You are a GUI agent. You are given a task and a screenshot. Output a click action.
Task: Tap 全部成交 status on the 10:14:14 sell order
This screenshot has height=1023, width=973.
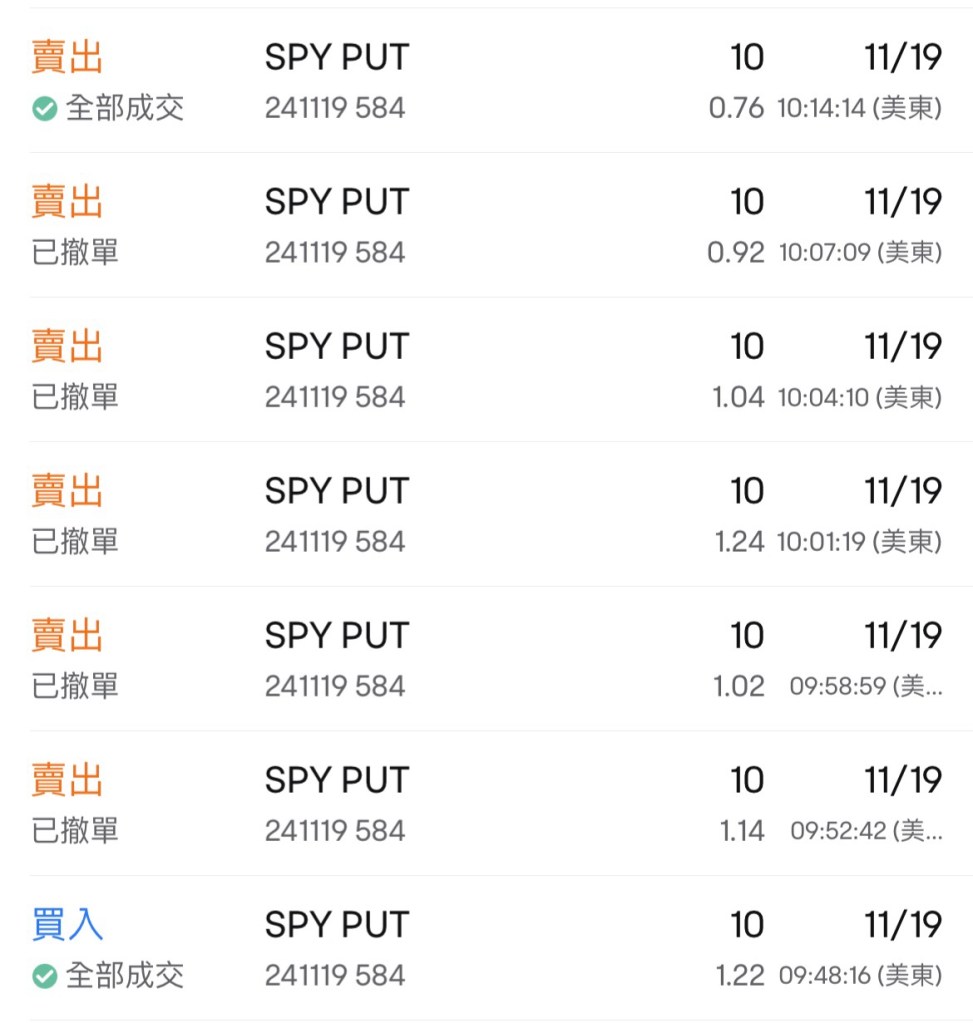point(124,108)
